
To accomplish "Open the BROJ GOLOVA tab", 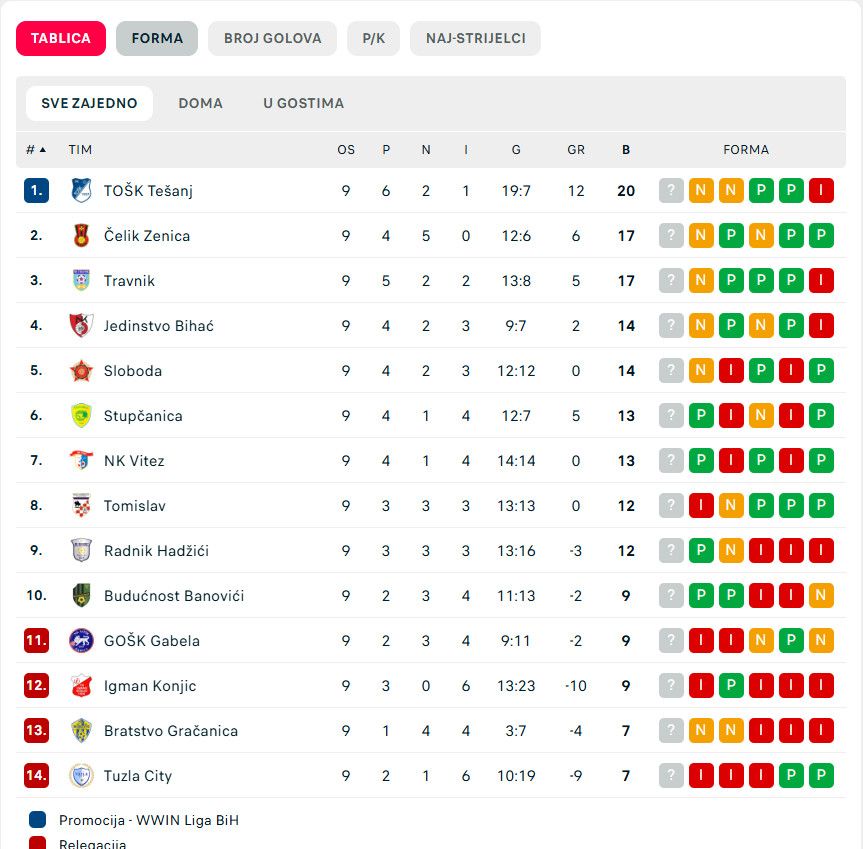I will tap(273, 38).
